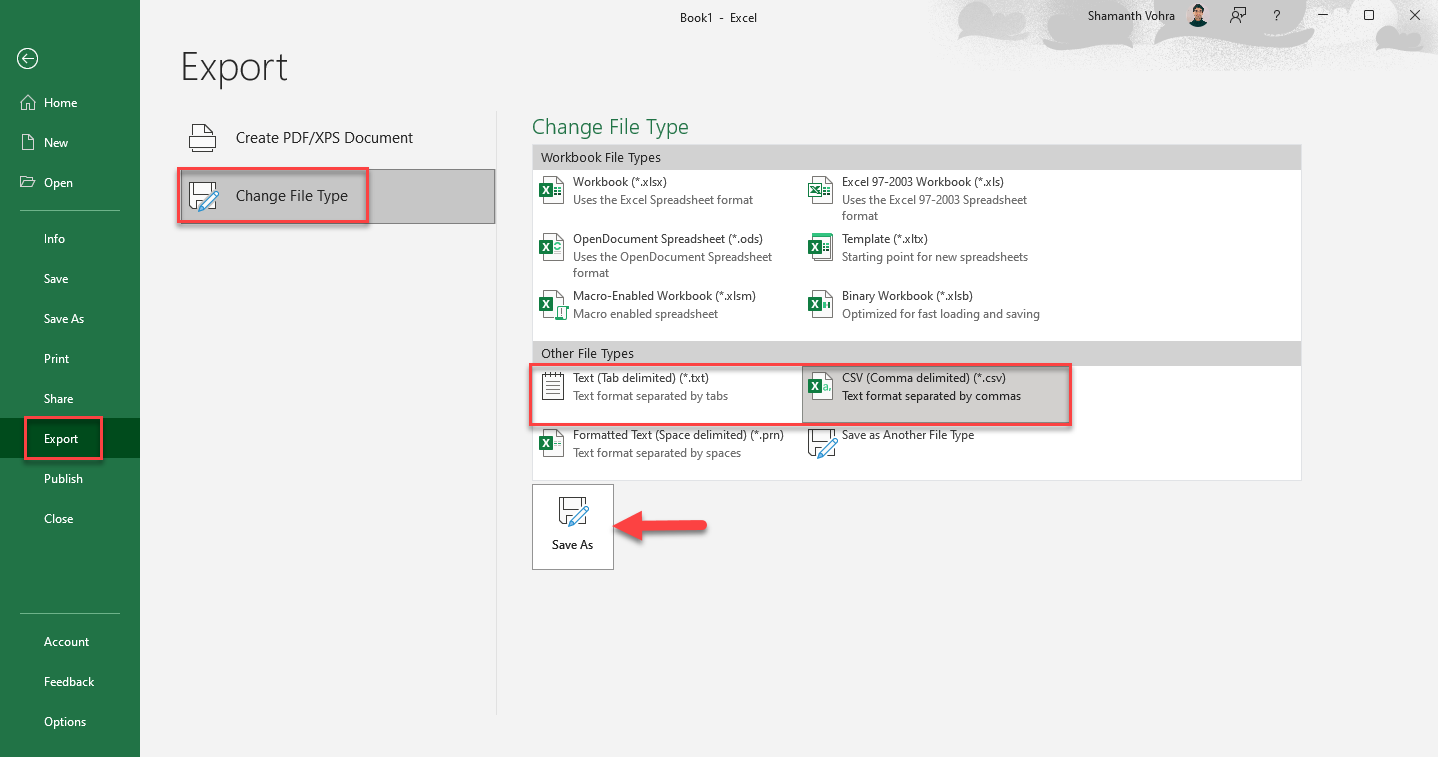Screen dimensions: 1438x757
Task: Click the New document icon
Action: pyautogui.click(x=28, y=143)
